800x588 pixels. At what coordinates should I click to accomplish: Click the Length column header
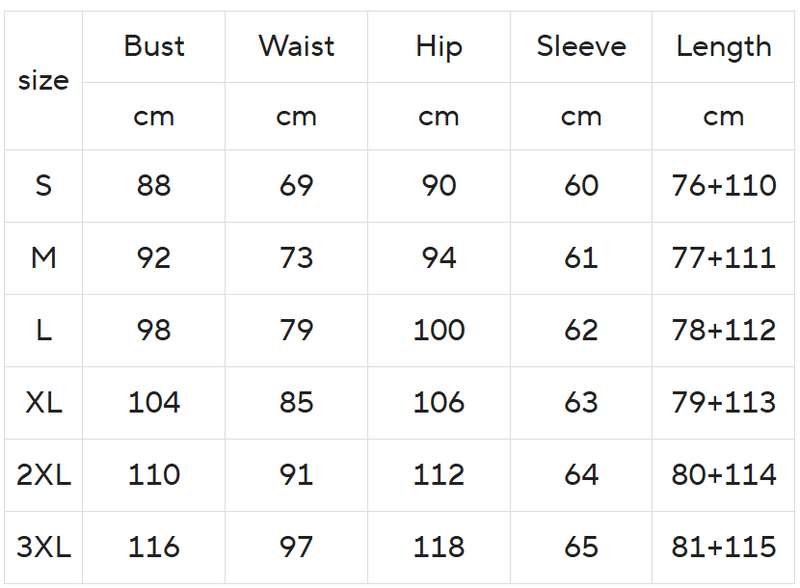723,46
